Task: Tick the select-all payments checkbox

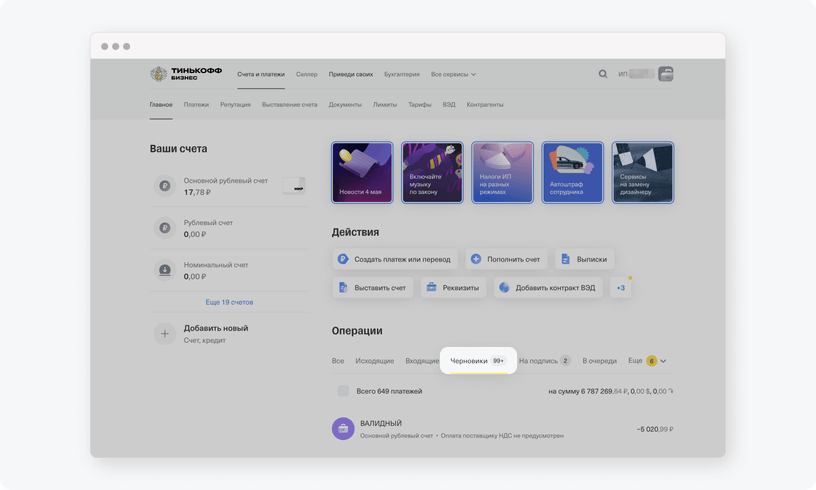Action: 343,391
